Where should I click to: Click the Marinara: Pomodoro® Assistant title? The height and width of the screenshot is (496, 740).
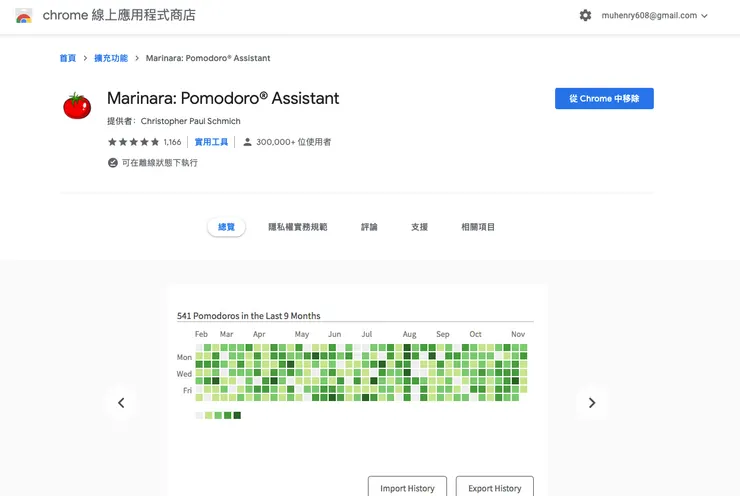[x=223, y=98]
